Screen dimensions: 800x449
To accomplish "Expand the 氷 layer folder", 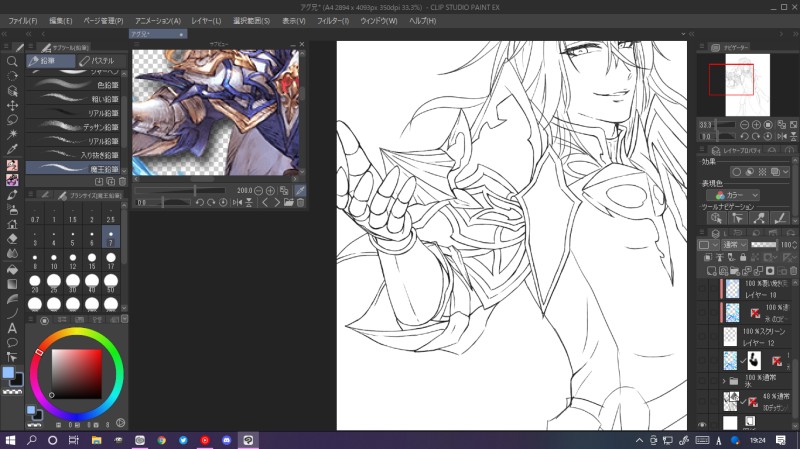I will coord(724,381).
